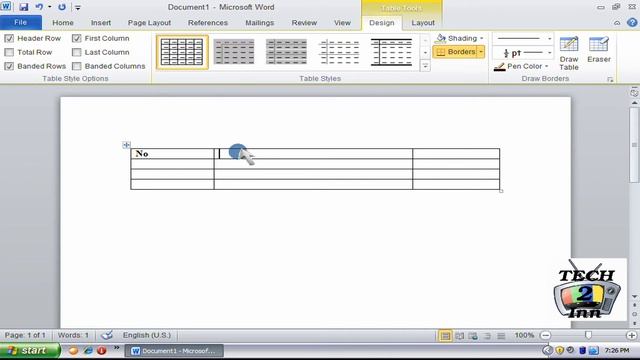Switch to Outline view
Image resolution: width=640 pixels, height=360 pixels.
[487, 336]
